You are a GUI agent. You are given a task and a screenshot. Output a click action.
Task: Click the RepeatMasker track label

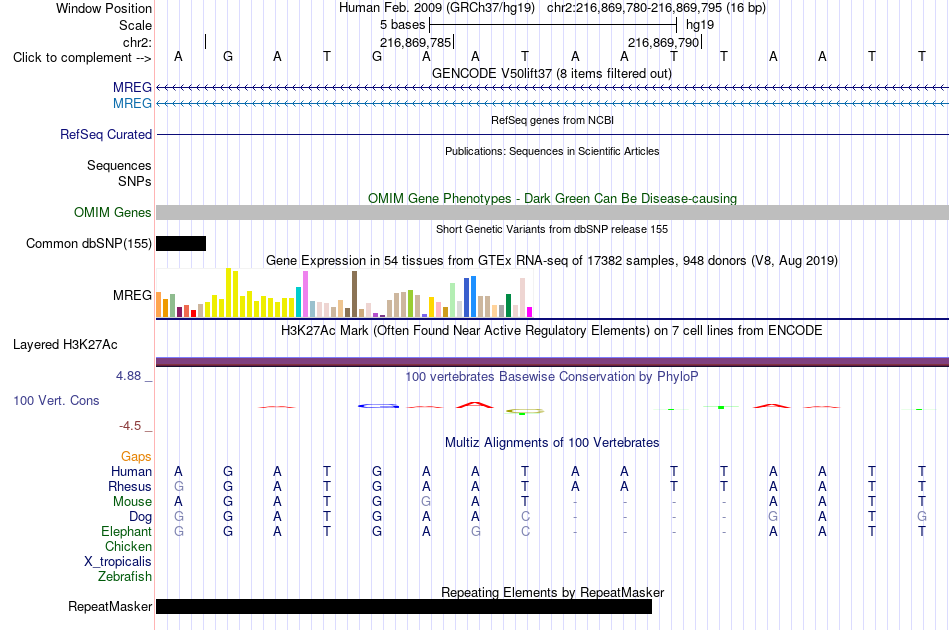110,606
